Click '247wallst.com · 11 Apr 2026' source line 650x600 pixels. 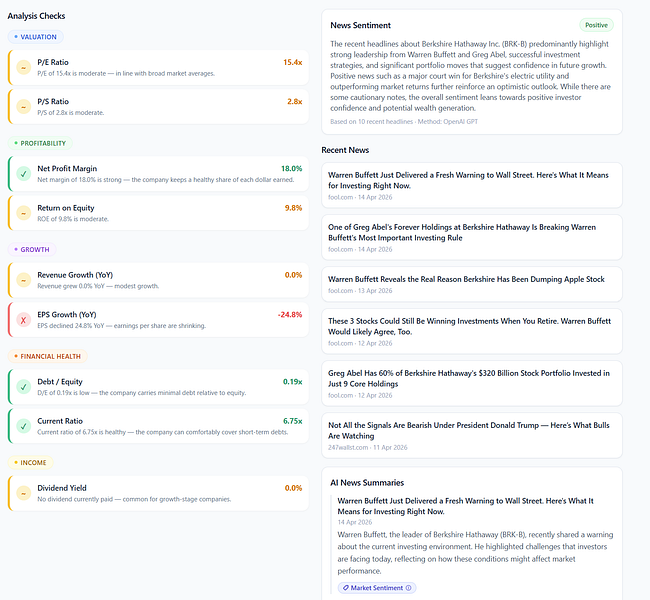(x=368, y=447)
